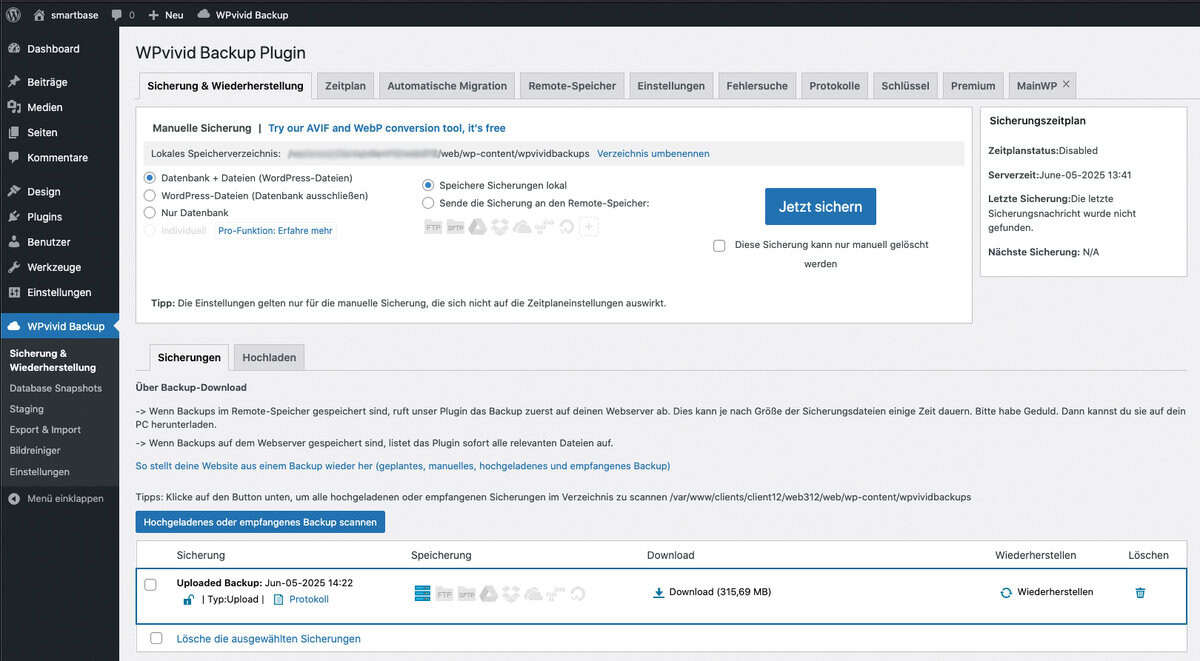
Task: Switch to the Remote-Speicher tab
Action: pos(572,86)
